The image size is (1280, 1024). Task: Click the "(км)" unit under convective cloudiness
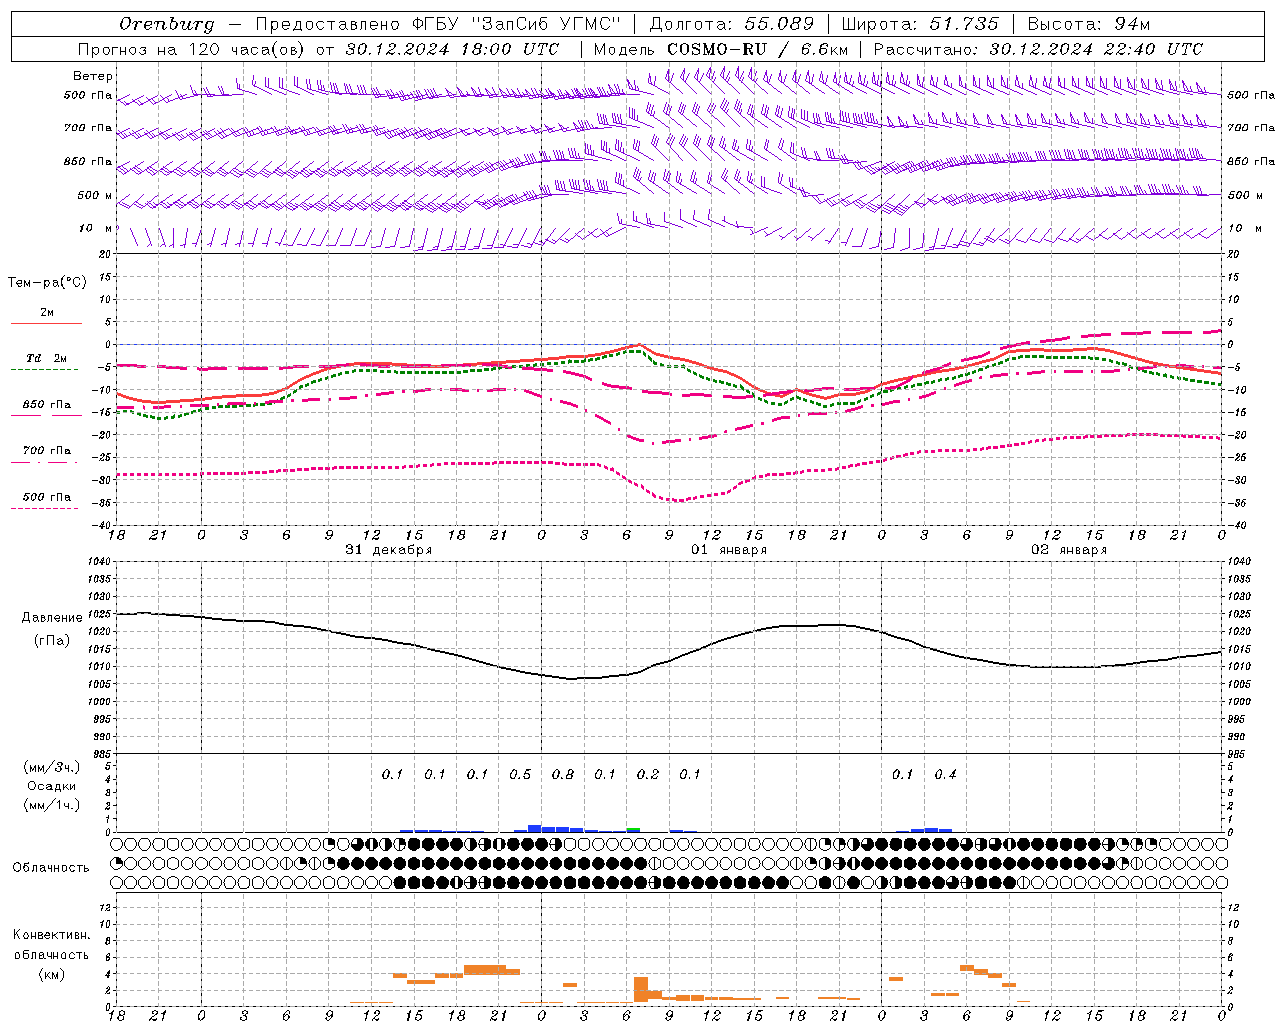click(52, 974)
